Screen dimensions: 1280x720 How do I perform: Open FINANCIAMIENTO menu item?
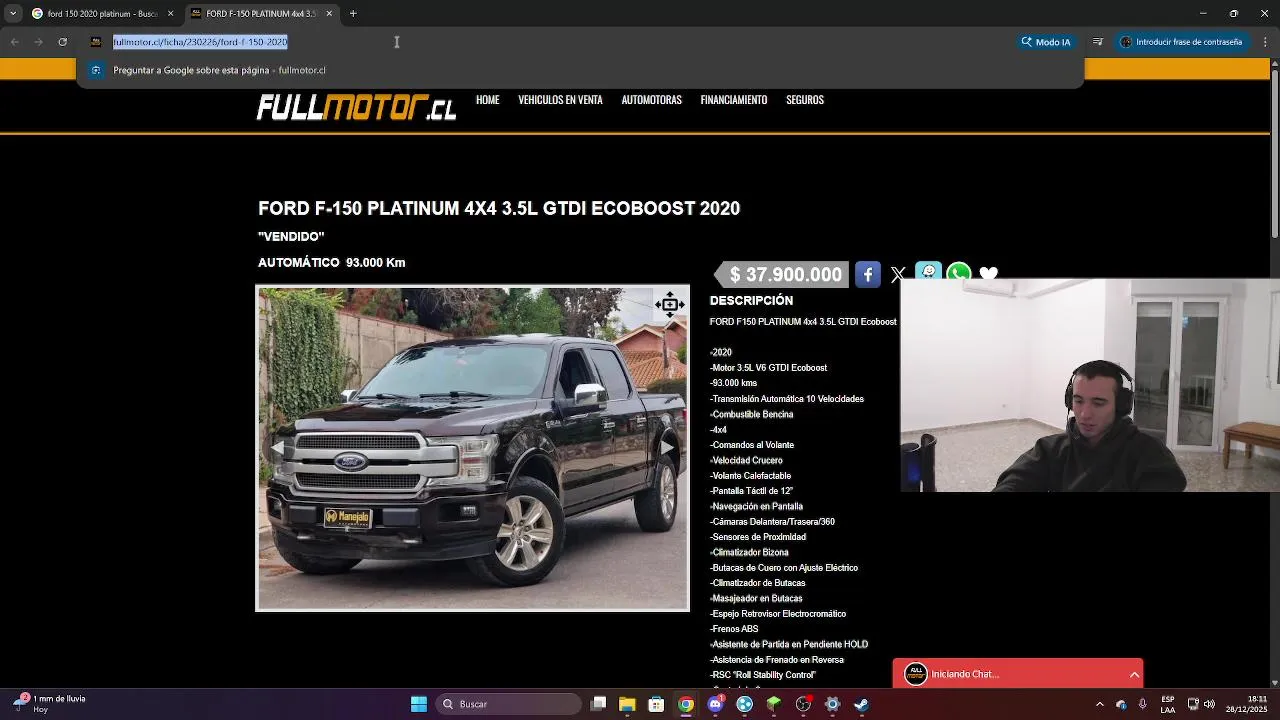[733, 100]
